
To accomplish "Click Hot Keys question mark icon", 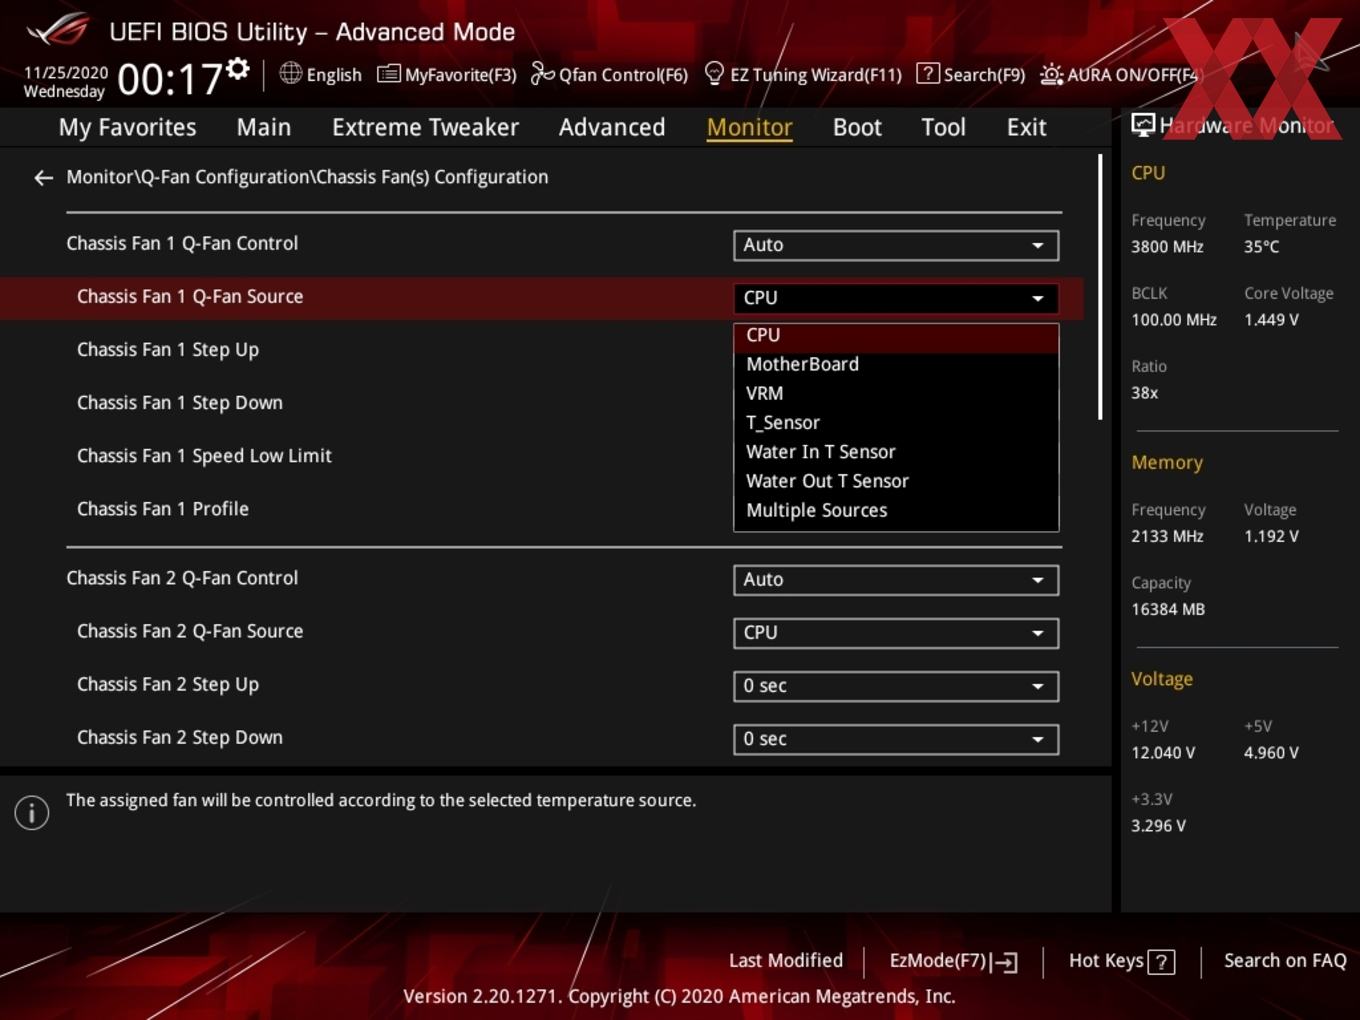I will coord(1161,962).
